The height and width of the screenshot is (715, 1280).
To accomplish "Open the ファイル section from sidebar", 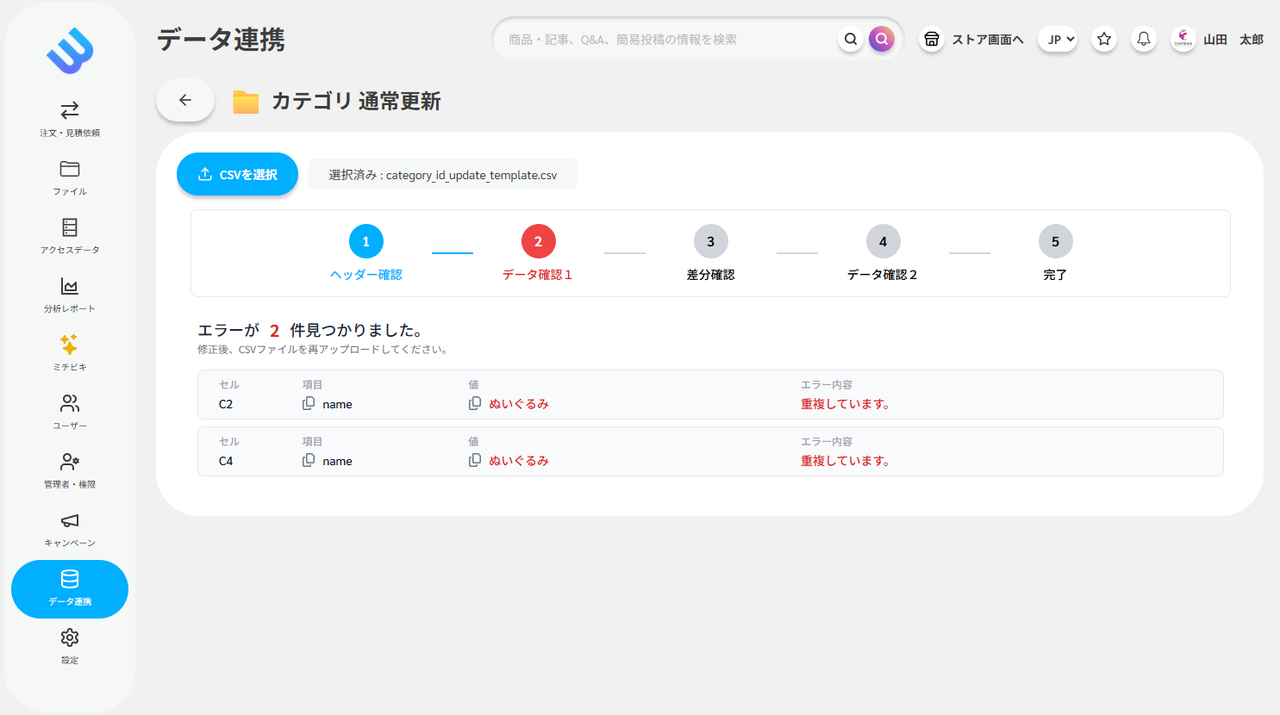I will 69,177.
